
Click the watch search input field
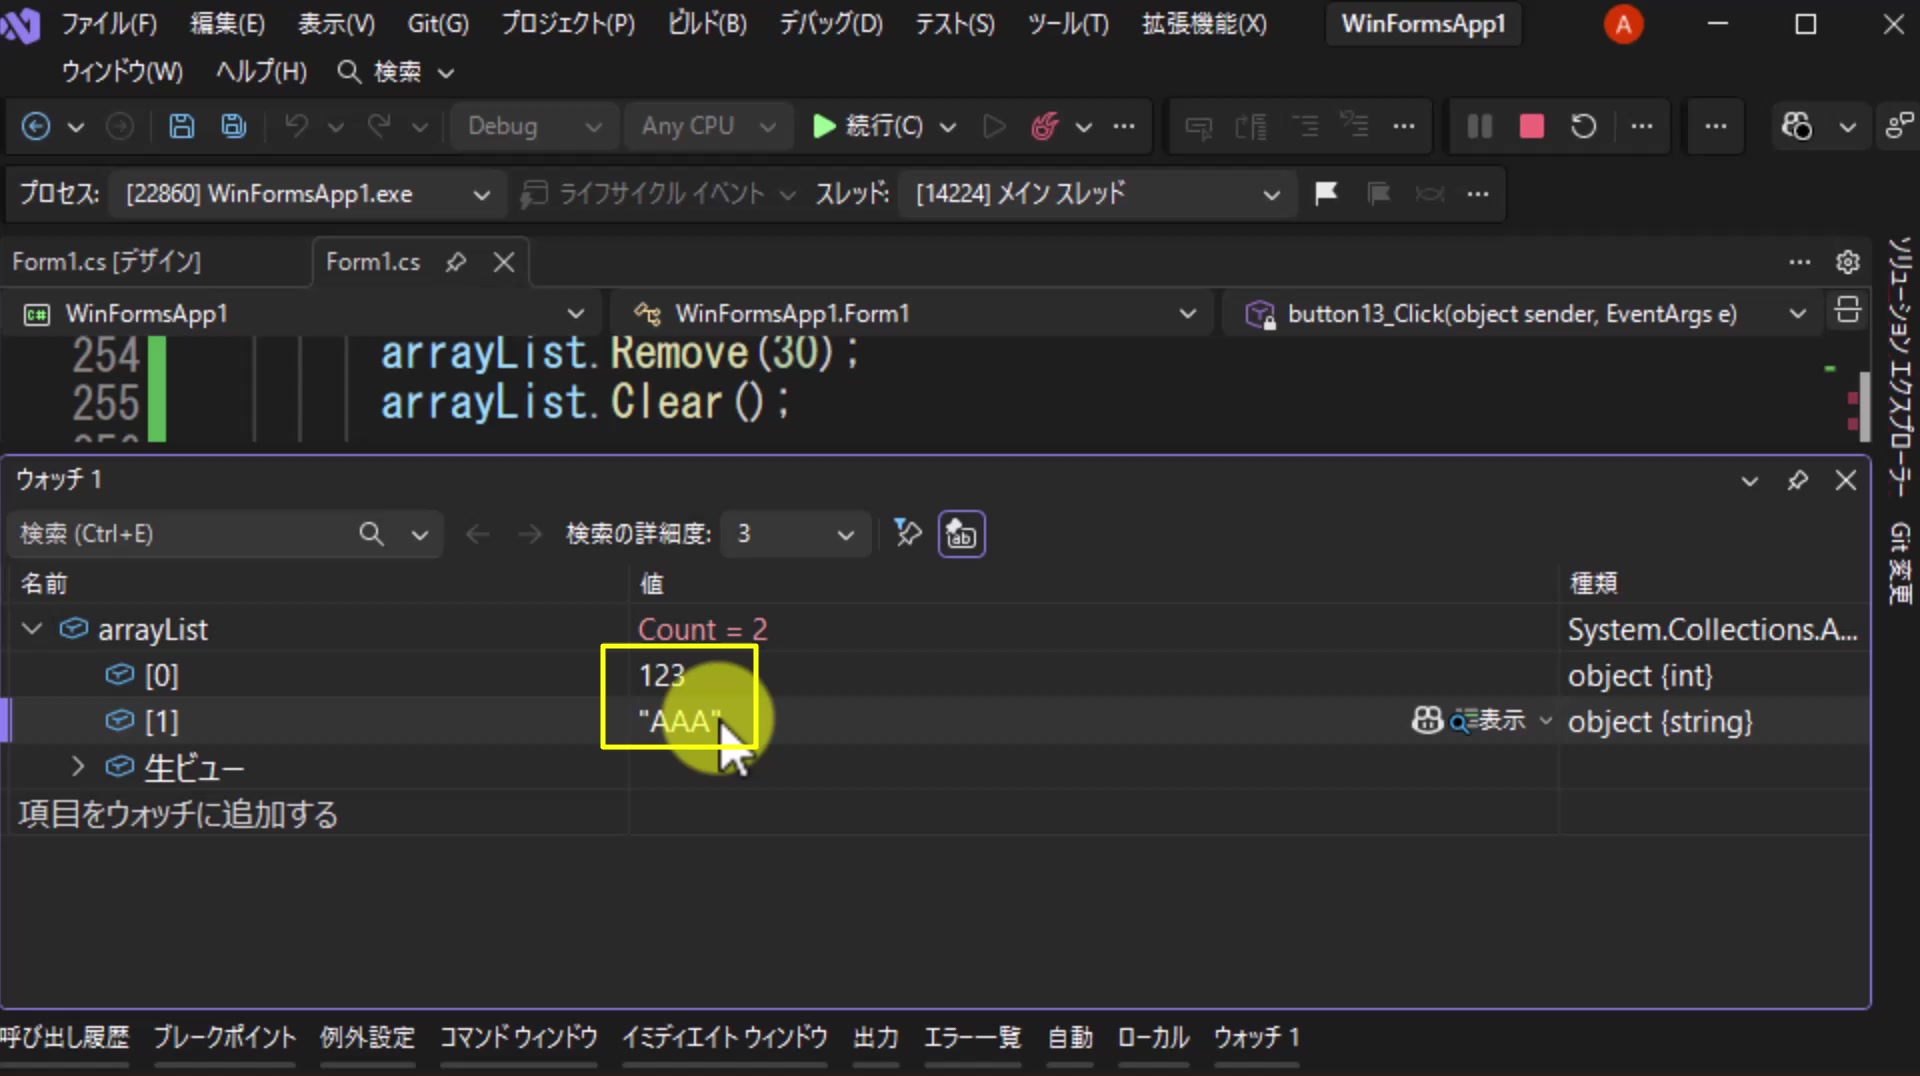click(x=185, y=534)
